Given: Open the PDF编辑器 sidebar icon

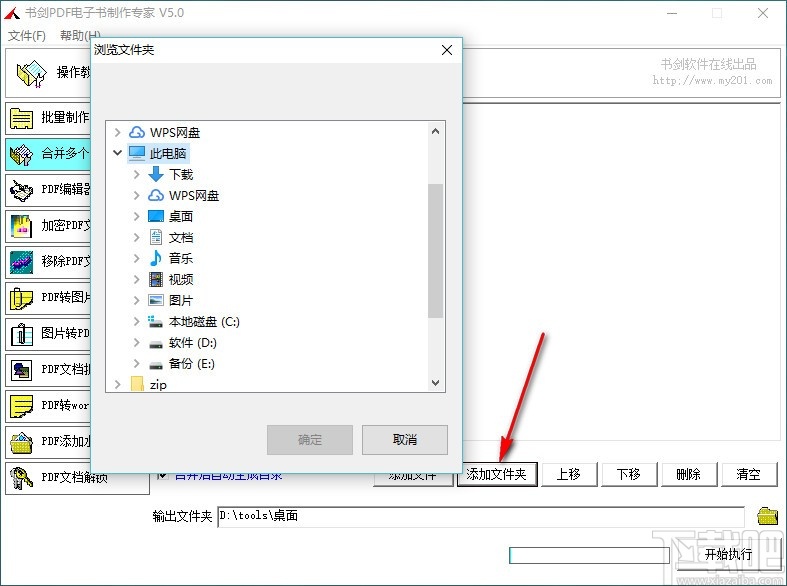Looking at the screenshot, I should tap(22, 191).
